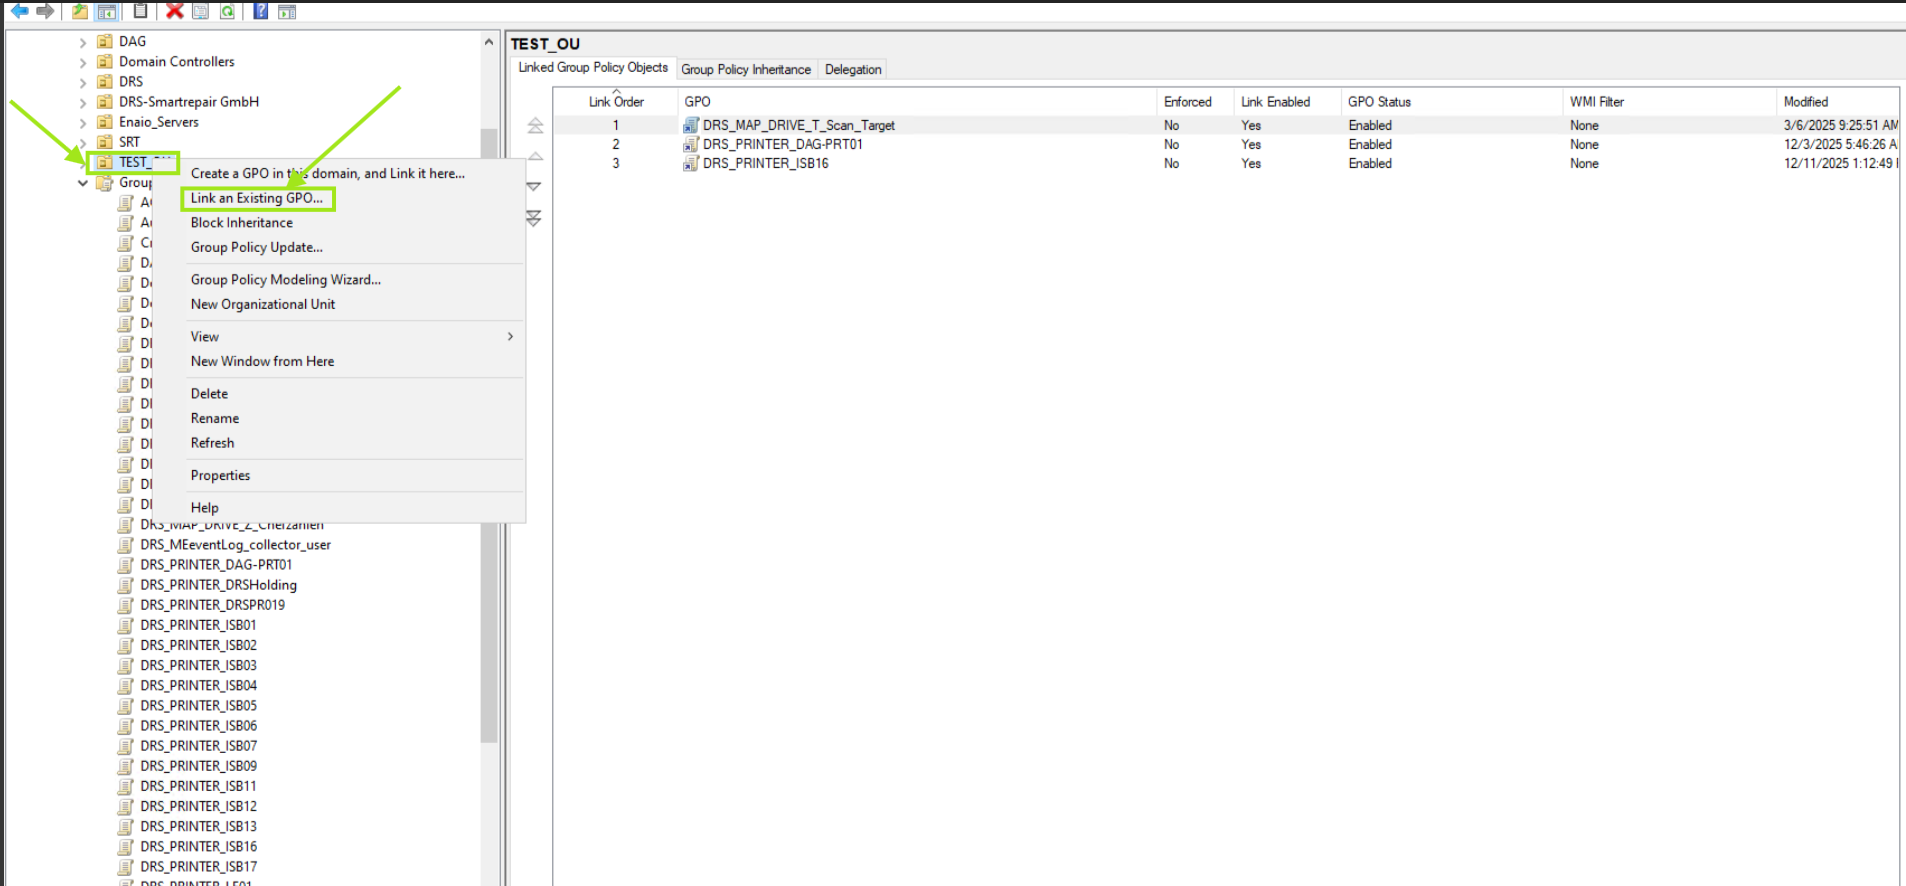Click the red X Delete toolbar icon
Screen dimensions: 1906x886
pos(174,11)
